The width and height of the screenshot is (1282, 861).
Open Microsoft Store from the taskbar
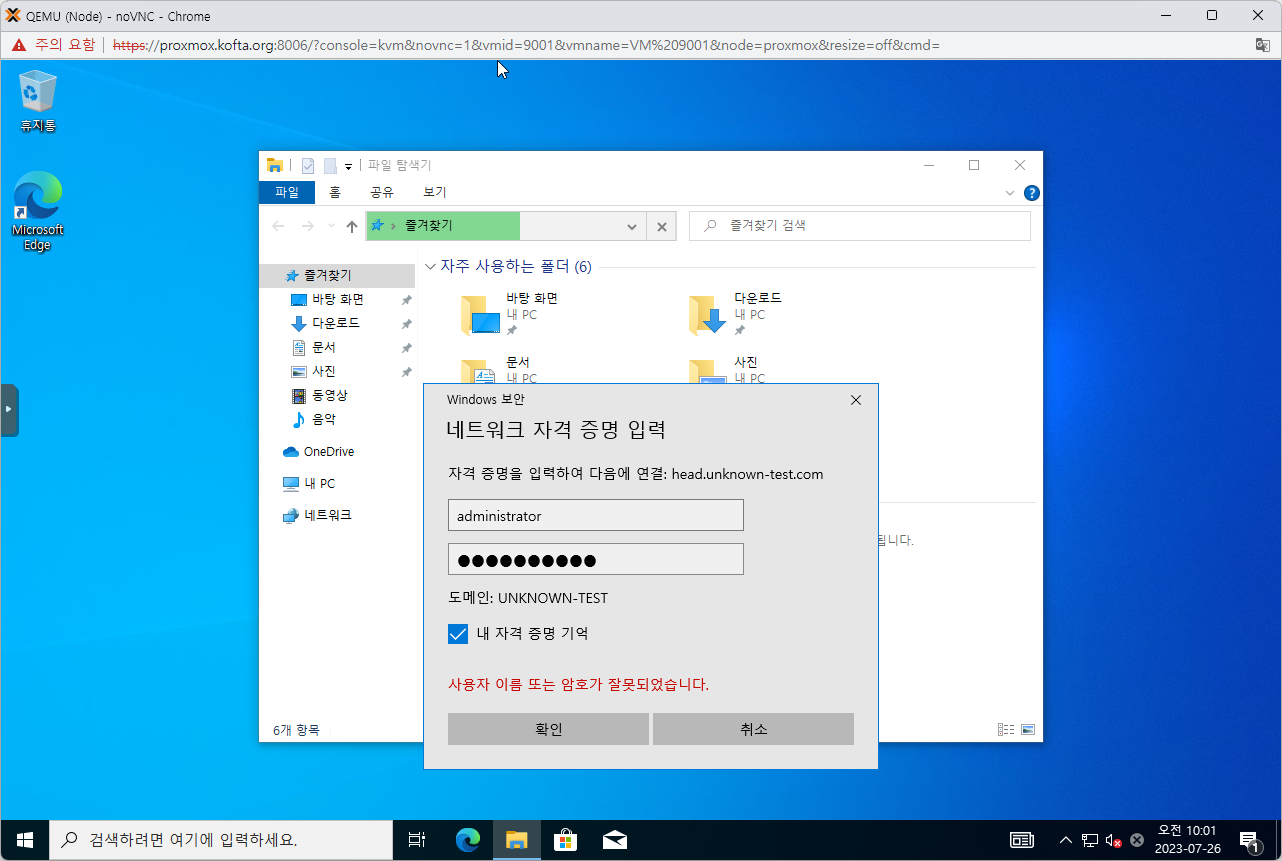565,840
